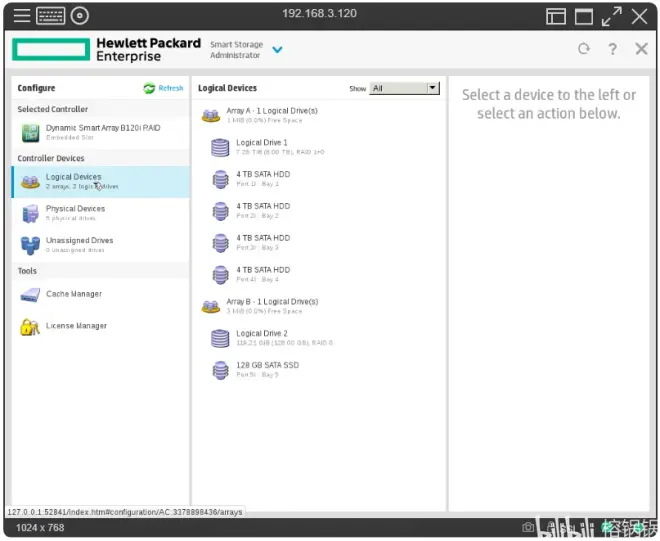Open License Manager tool
The height and width of the screenshot is (541, 660).
point(100,326)
